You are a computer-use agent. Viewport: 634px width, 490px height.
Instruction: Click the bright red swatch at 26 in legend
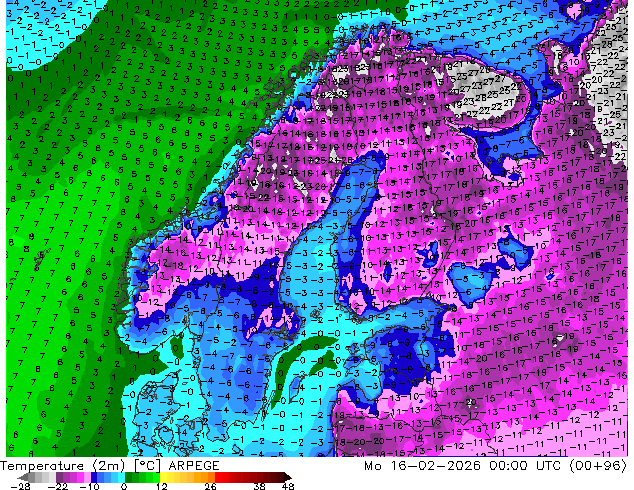(x=218, y=477)
